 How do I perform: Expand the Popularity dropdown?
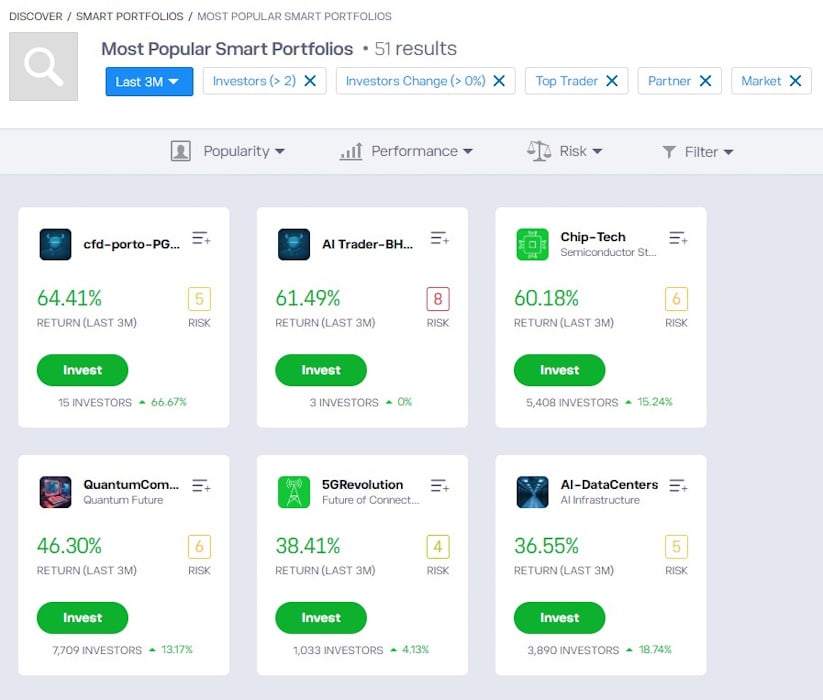(x=244, y=151)
